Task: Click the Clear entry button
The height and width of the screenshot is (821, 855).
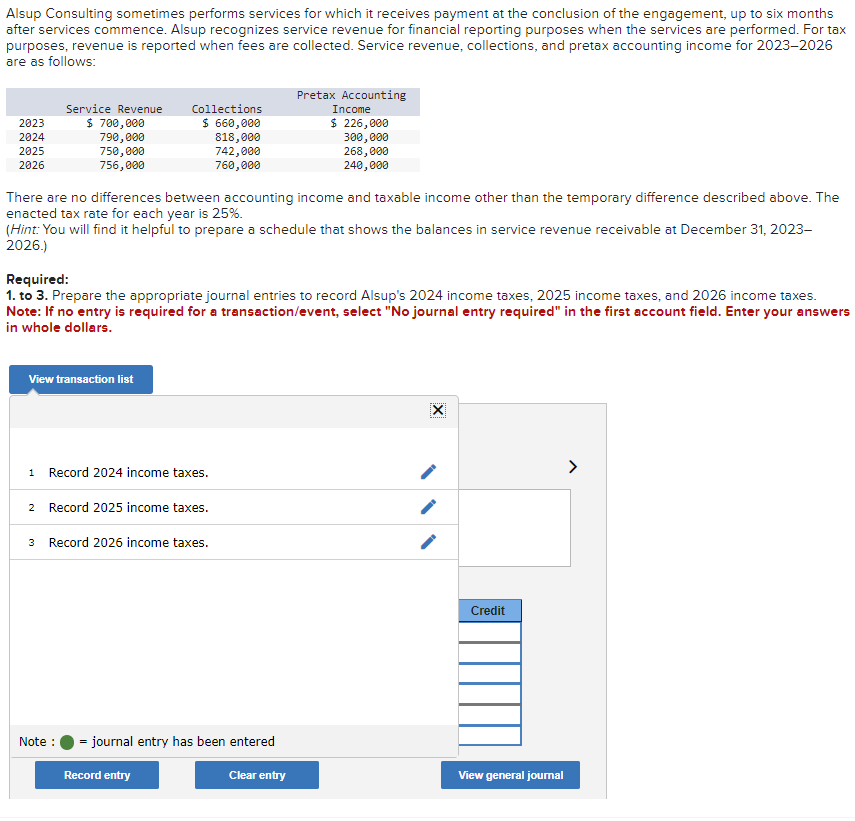Action: 257,775
